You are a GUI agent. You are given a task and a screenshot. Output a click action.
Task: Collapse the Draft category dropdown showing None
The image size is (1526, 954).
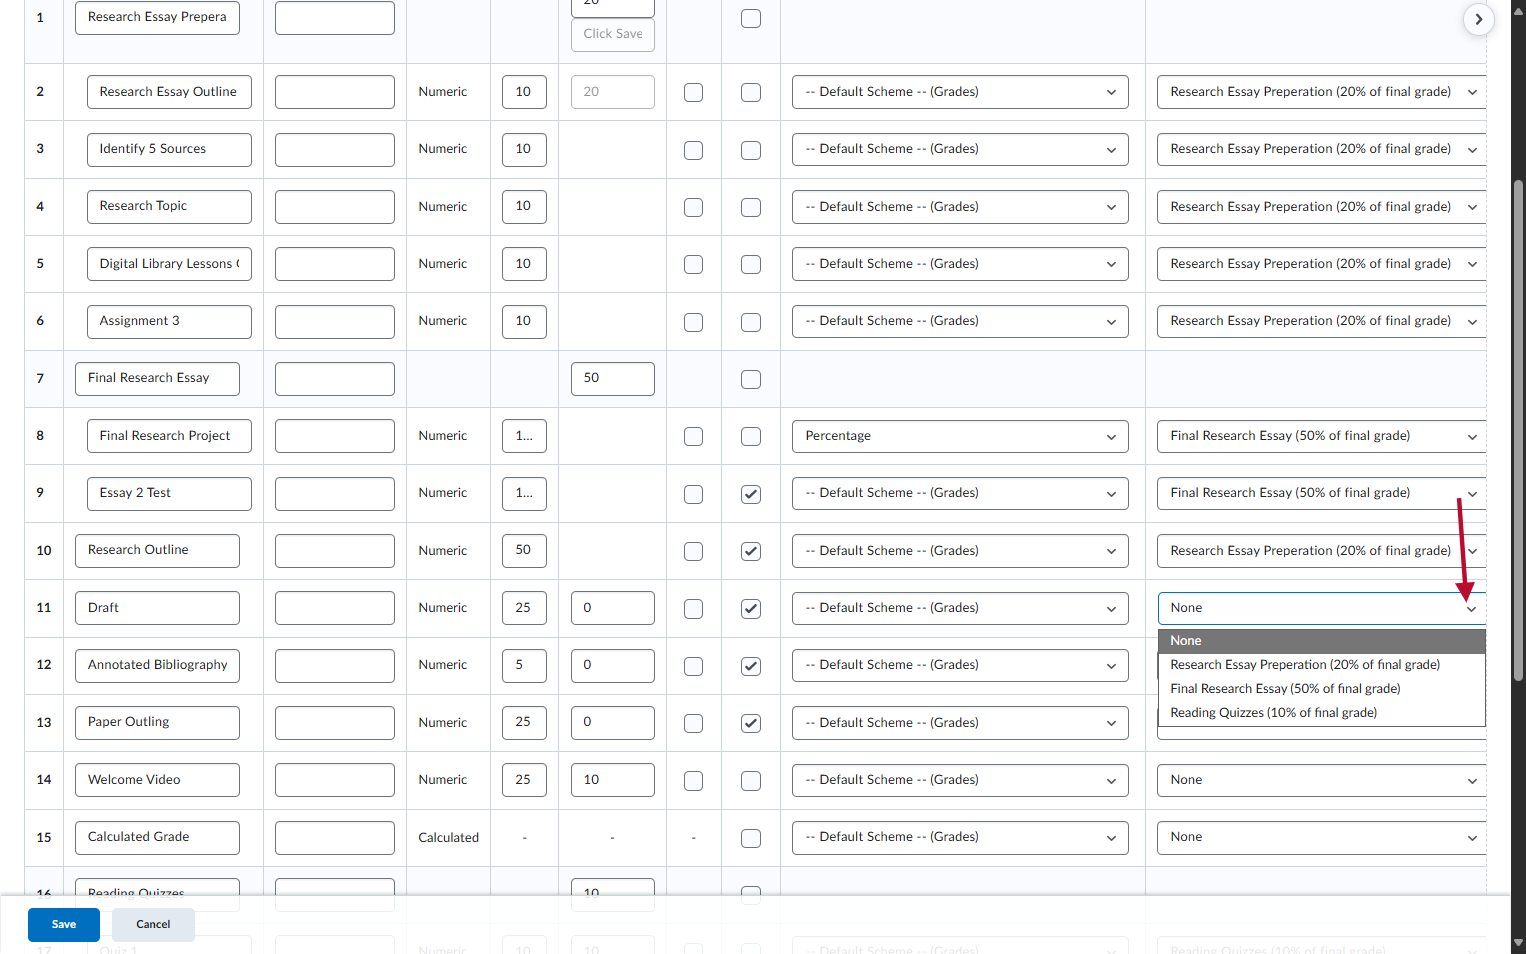(1321, 608)
